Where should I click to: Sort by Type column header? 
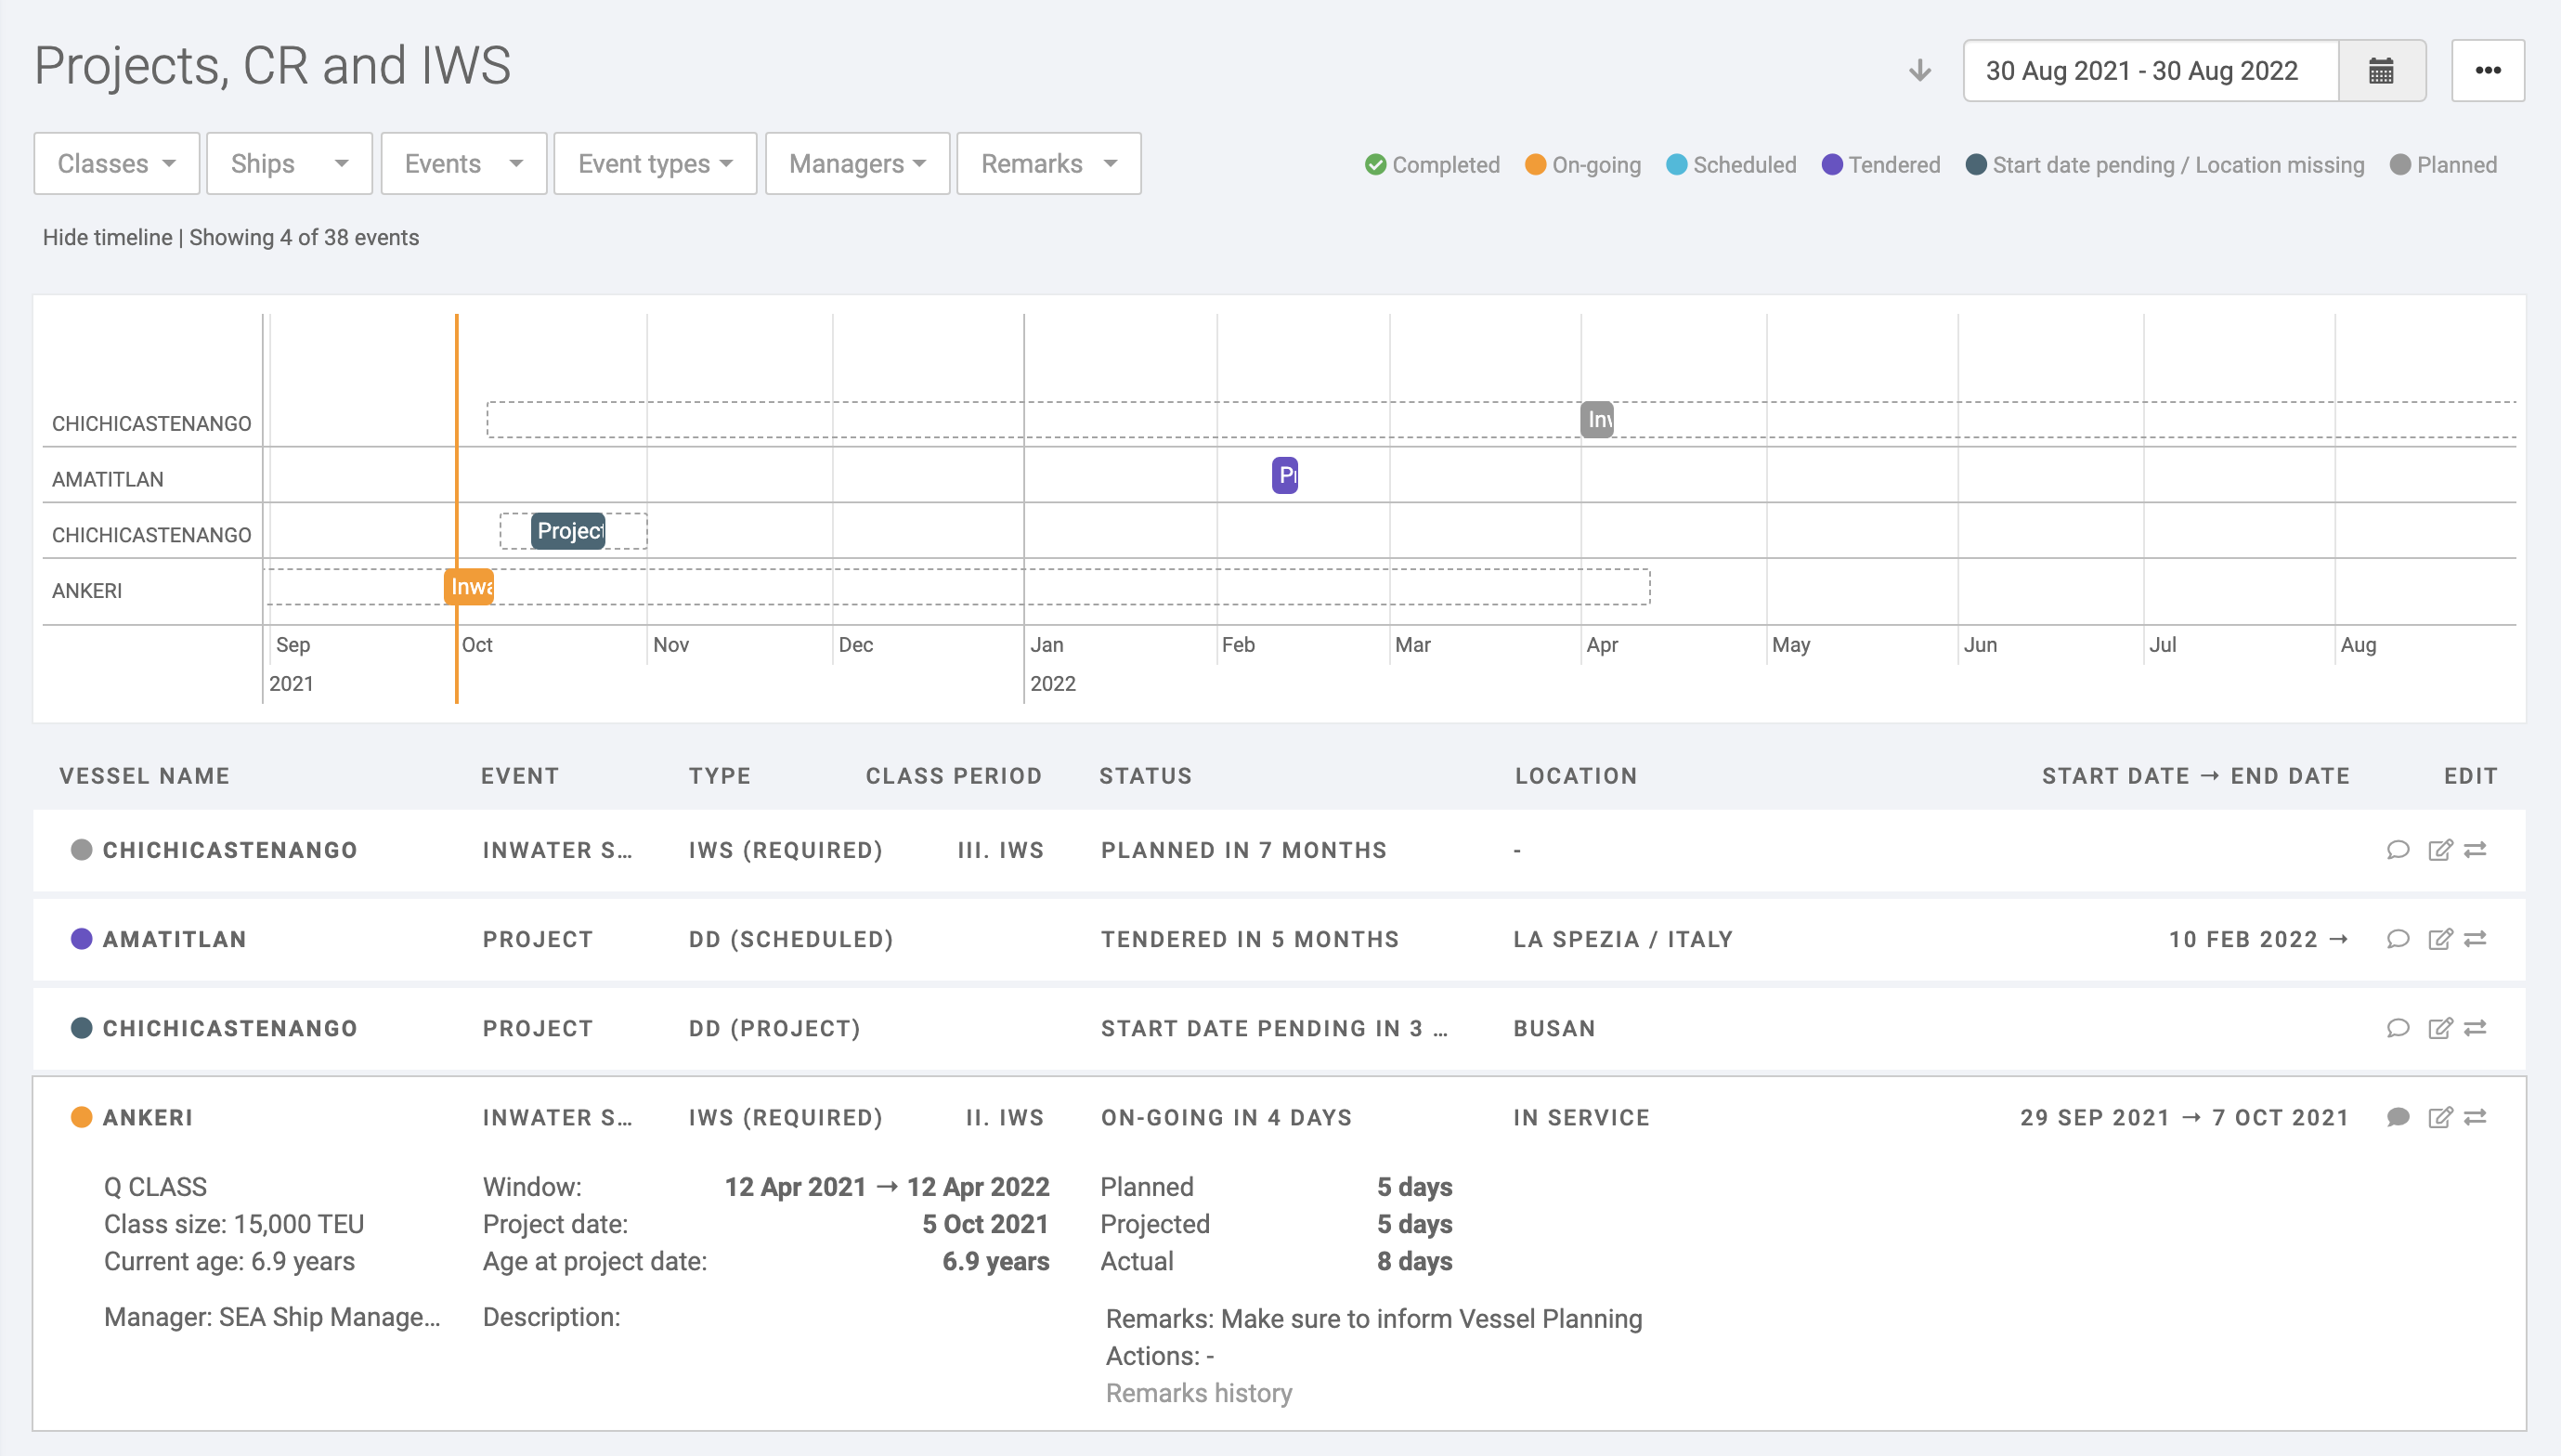[719, 776]
